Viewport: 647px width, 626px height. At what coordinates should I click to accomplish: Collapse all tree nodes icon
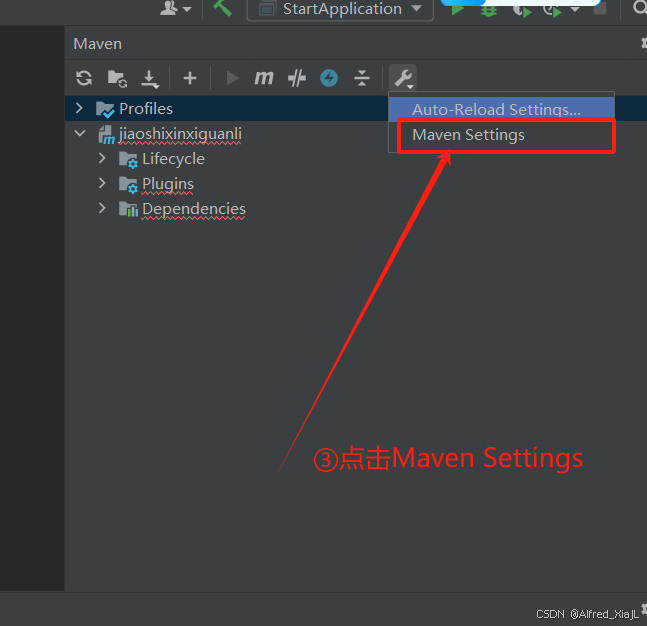click(x=362, y=78)
